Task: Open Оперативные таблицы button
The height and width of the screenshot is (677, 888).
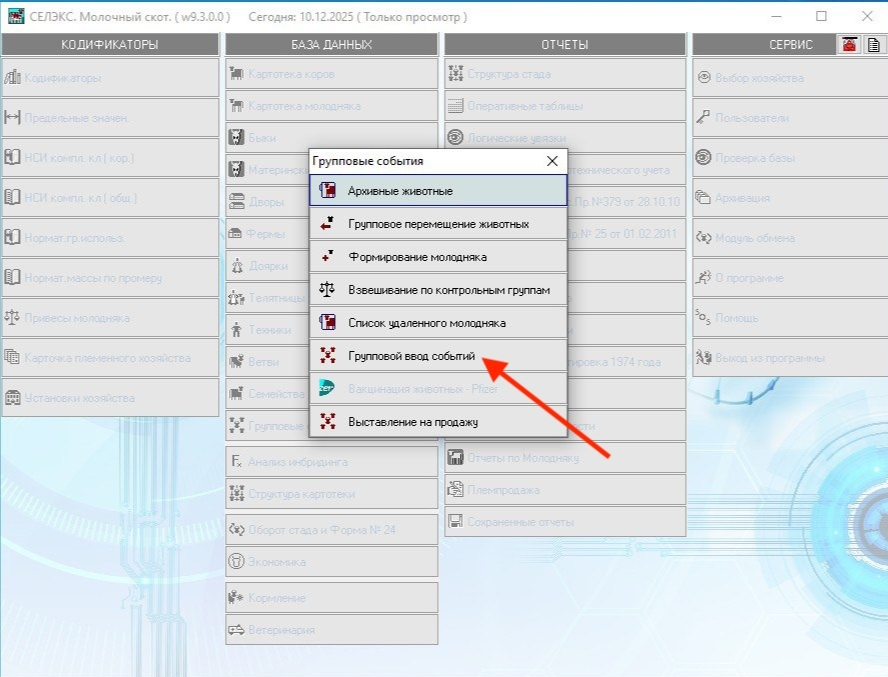Action: click(565, 105)
